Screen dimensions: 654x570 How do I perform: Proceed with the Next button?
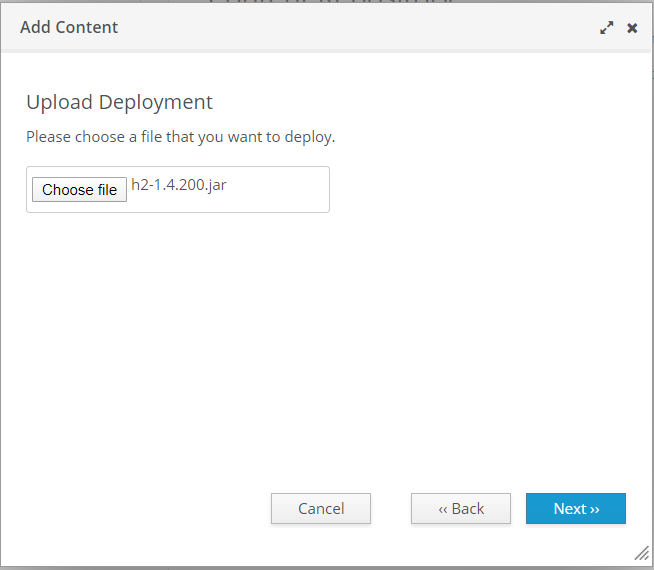click(x=576, y=508)
